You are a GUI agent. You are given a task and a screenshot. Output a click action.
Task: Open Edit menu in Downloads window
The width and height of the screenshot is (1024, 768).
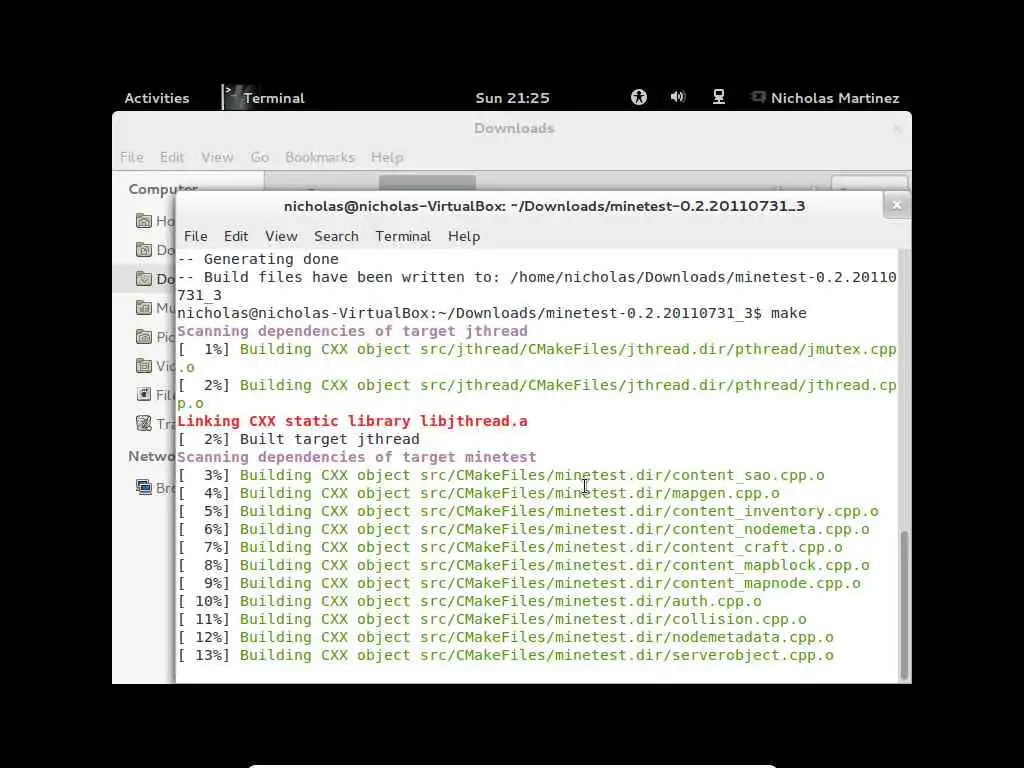[172, 157]
